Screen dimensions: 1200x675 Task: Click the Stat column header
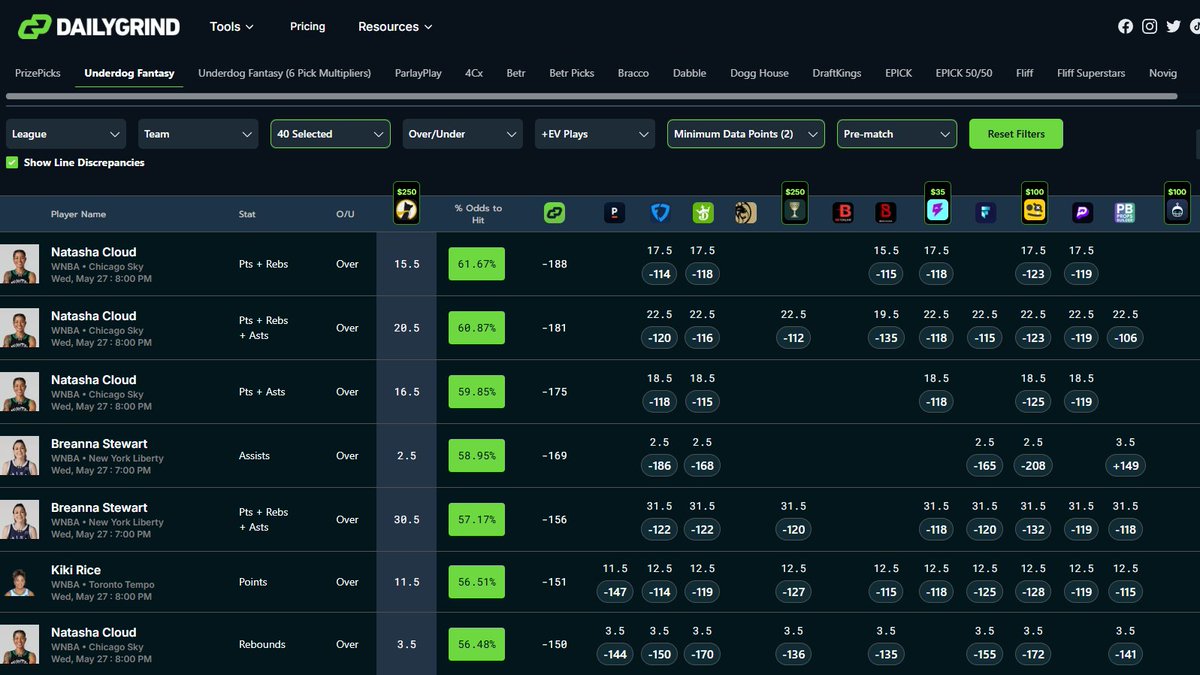click(x=247, y=214)
